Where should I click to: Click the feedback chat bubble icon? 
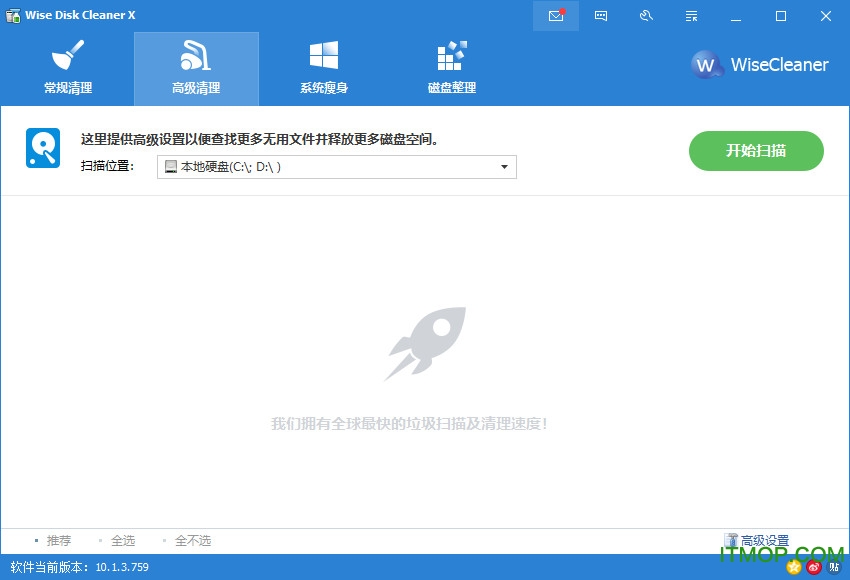[601, 16]
